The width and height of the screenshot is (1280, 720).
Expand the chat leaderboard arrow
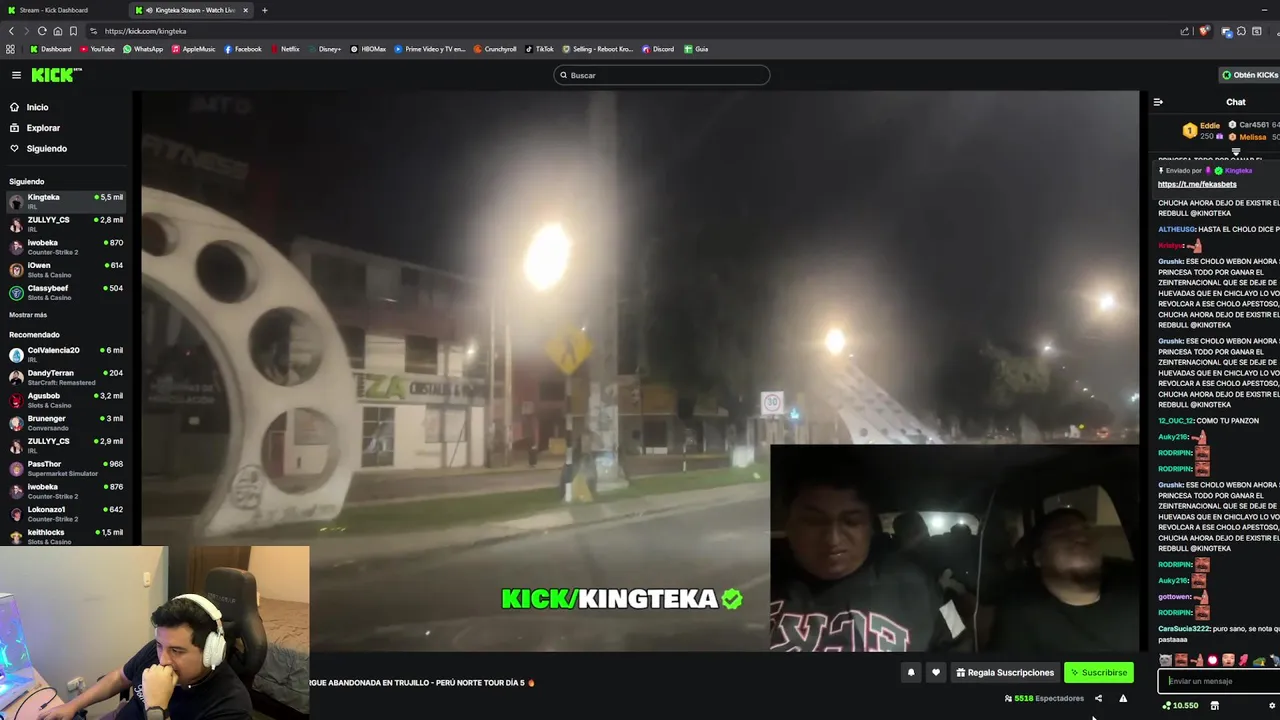pyautogui.click(x=1236, y=152)
